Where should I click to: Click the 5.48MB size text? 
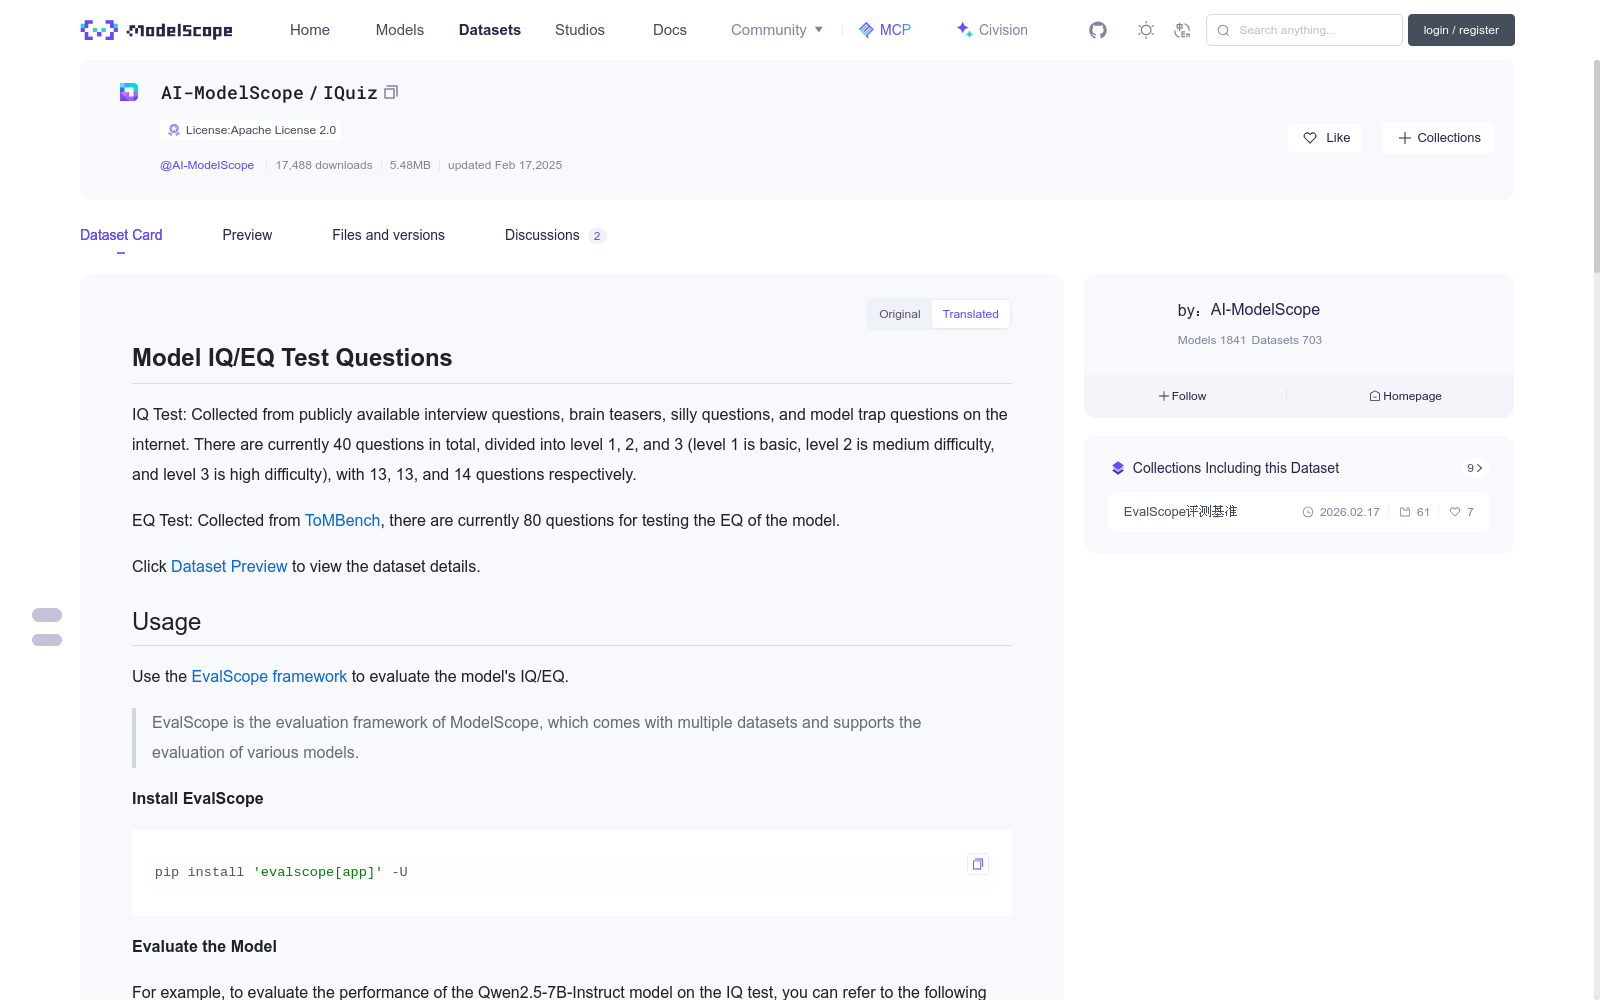[410, 165]
